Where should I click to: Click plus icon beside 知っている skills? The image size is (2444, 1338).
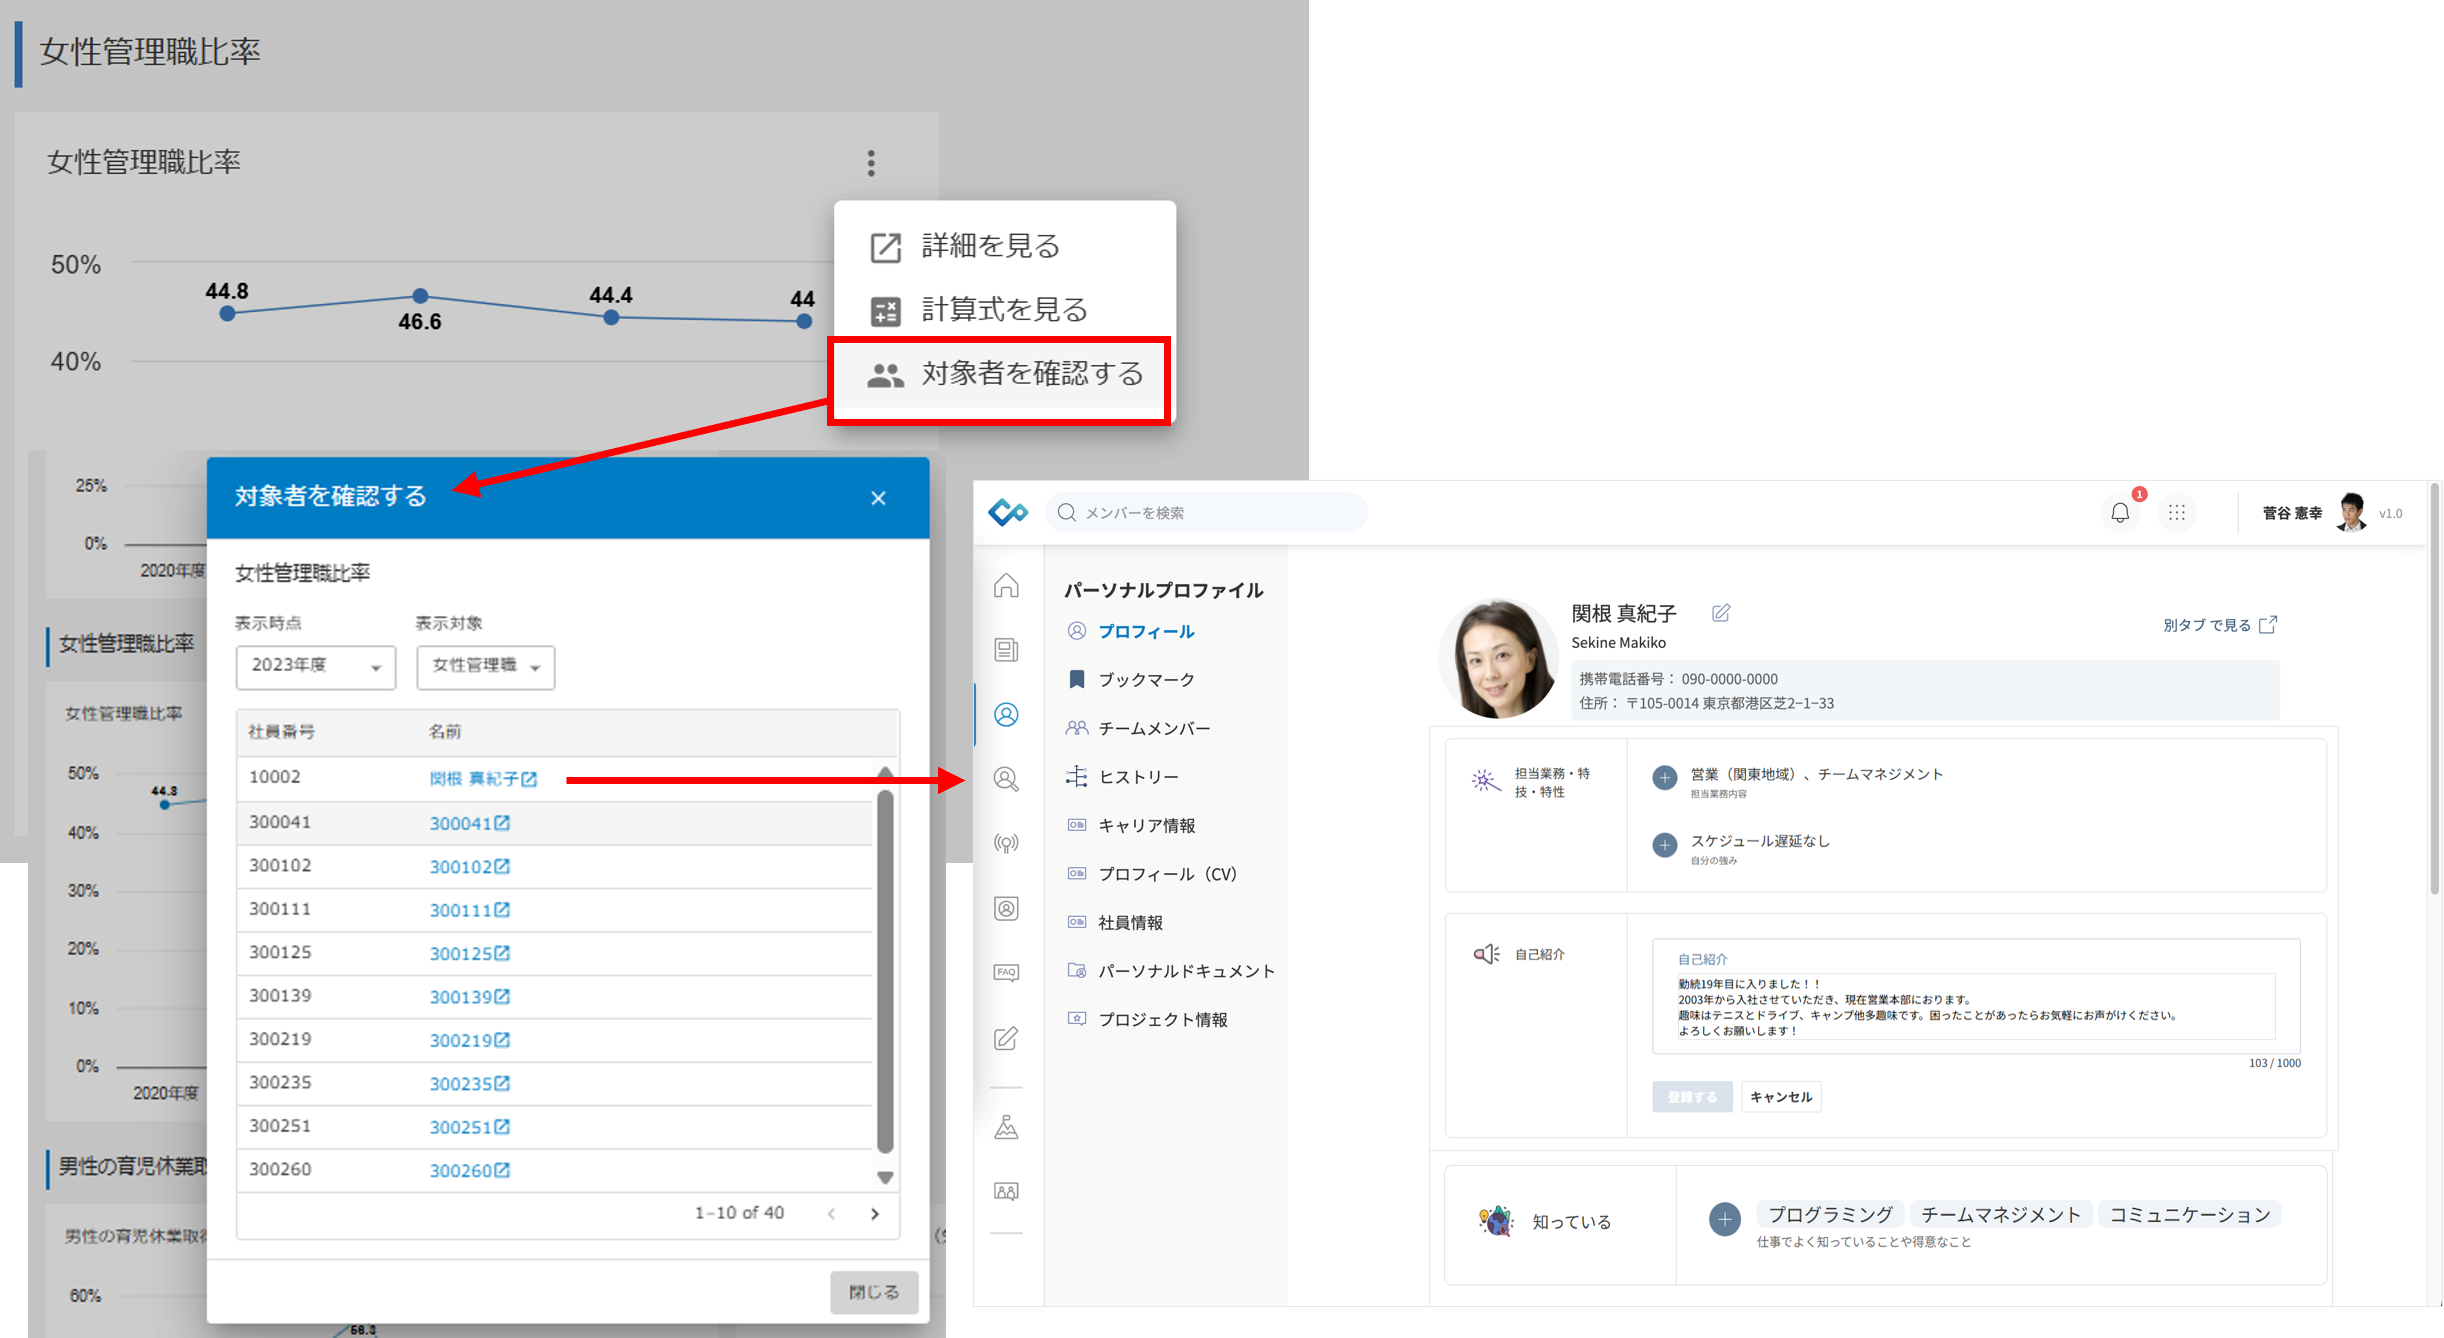[1724, 1219]
